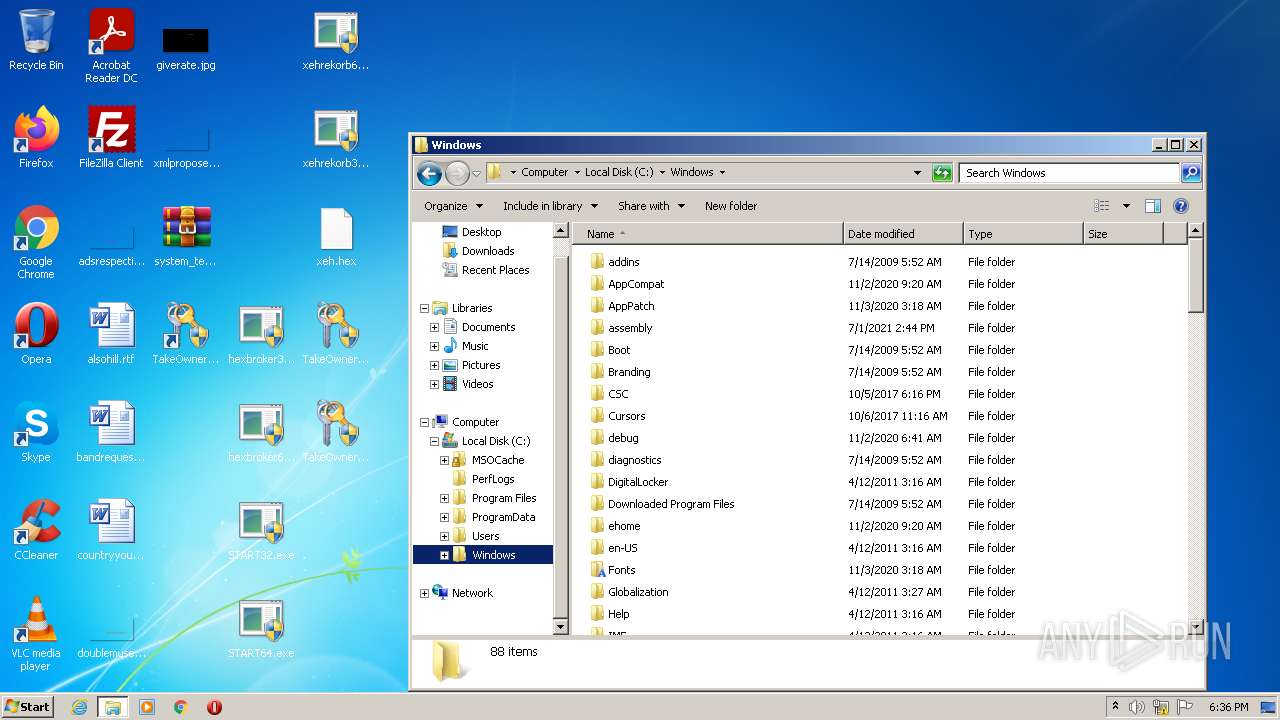Open FileZilla Client shortcut
Image resolution: width=1280 pixels, height=720 pixels.
pos(111,138)
